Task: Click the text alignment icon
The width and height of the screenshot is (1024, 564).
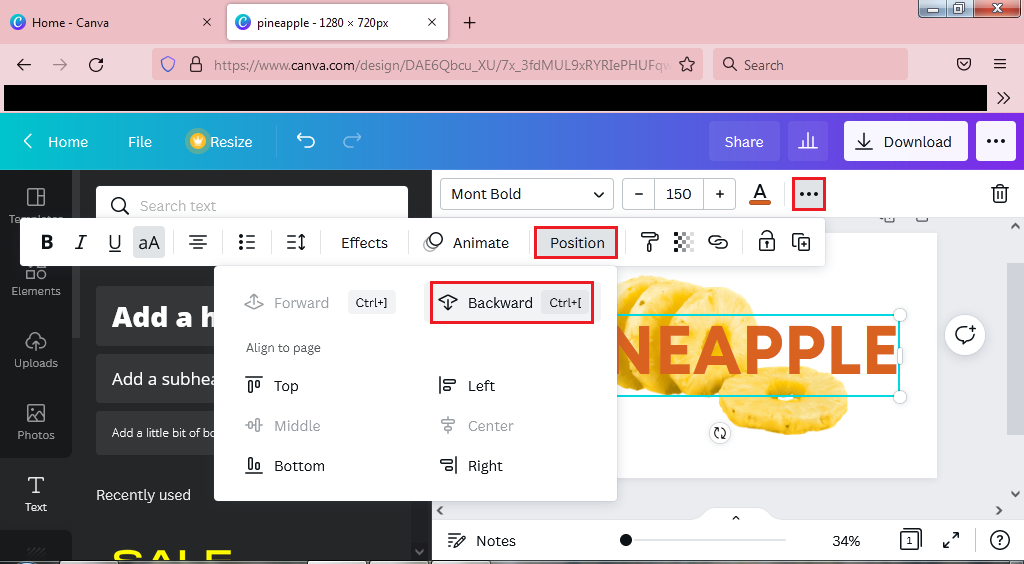Action: click(x=198, y=243)
